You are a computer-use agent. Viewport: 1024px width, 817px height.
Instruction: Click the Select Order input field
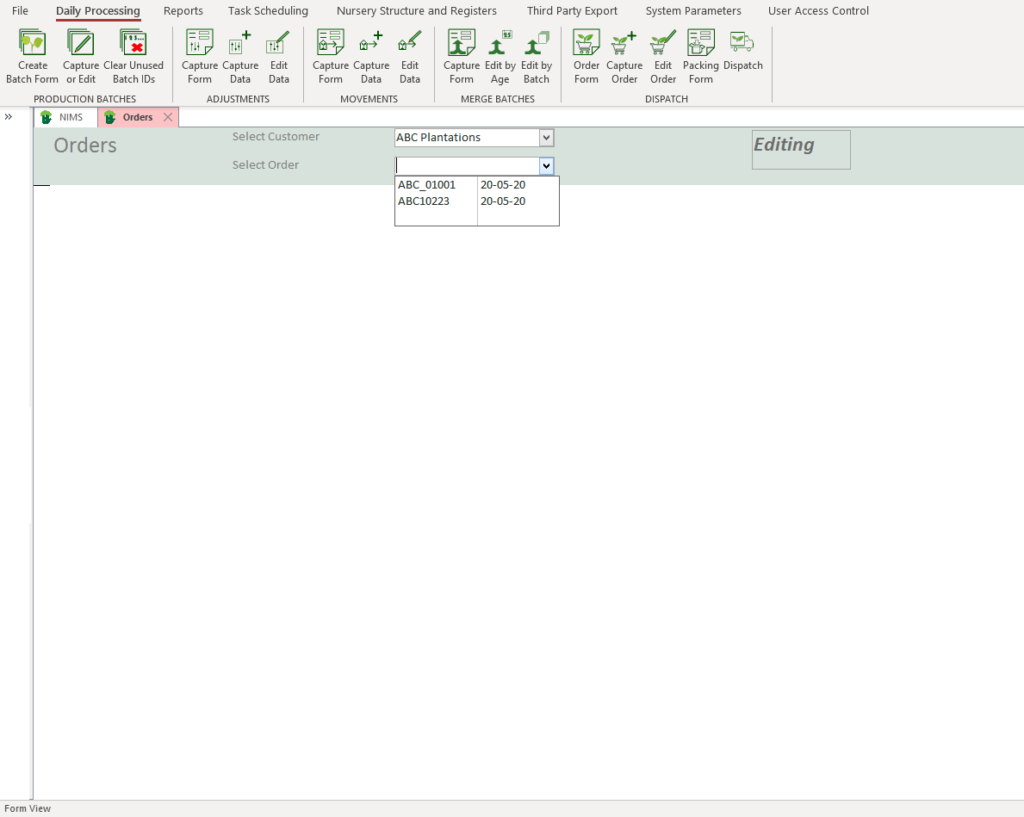(466, 166)
